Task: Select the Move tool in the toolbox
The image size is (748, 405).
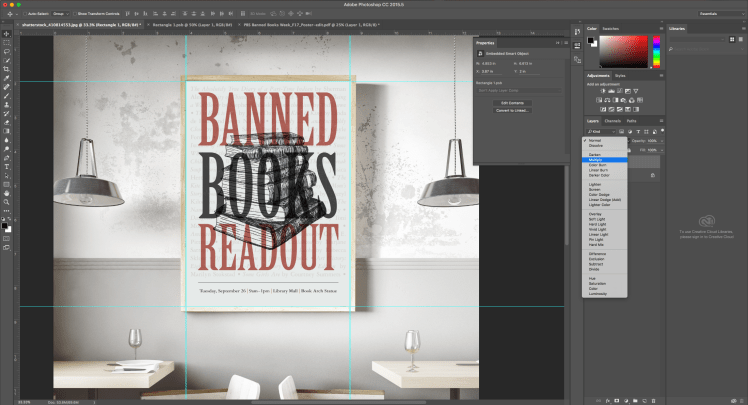Action: pos(7,34)
